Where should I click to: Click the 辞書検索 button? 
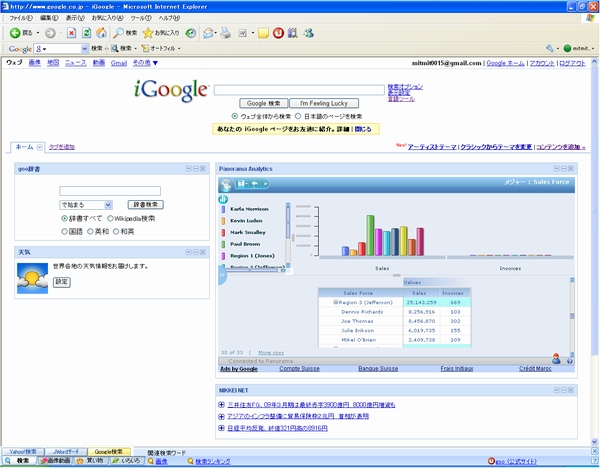click(145, 205)
